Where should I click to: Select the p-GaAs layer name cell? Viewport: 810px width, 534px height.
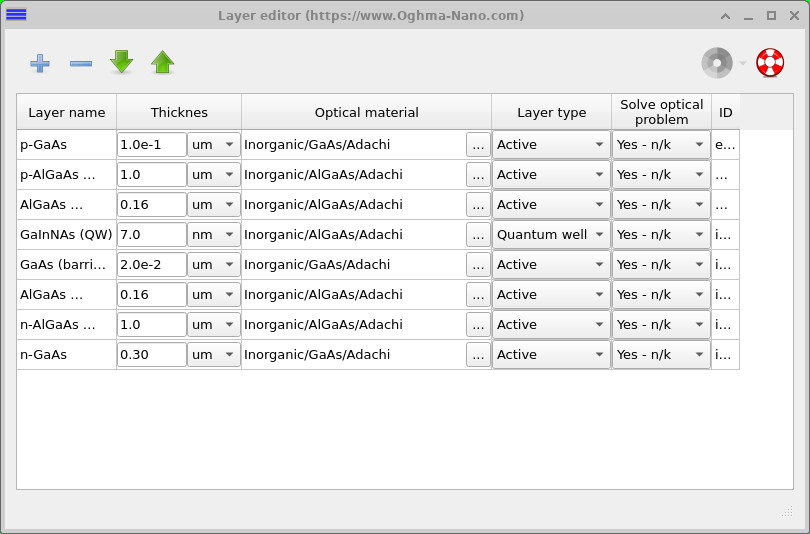67,145
